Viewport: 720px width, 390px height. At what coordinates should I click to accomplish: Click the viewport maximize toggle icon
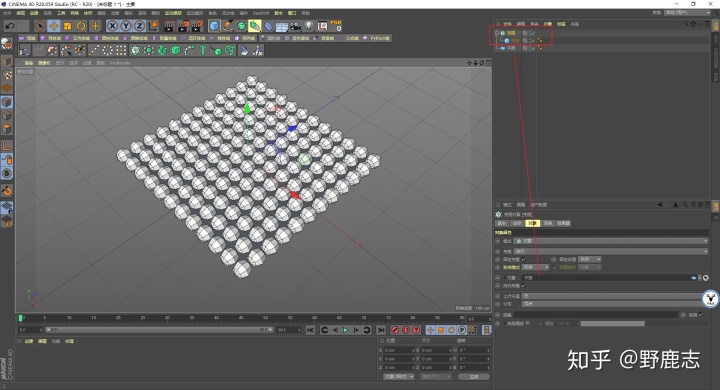point(488,63)
